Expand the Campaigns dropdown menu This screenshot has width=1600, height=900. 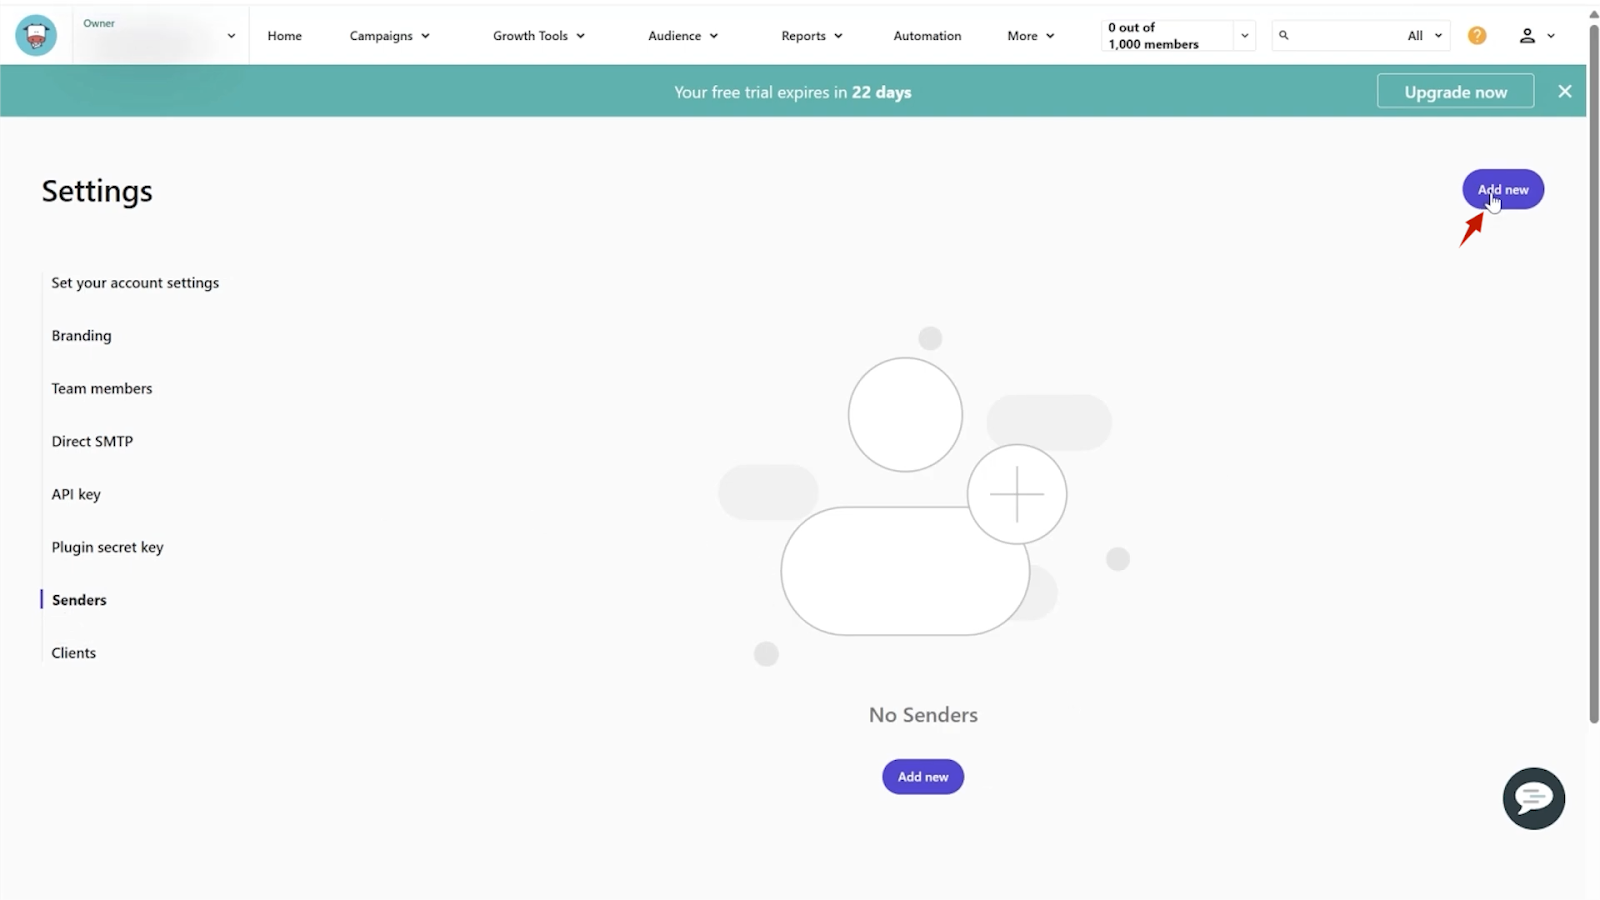389,36
